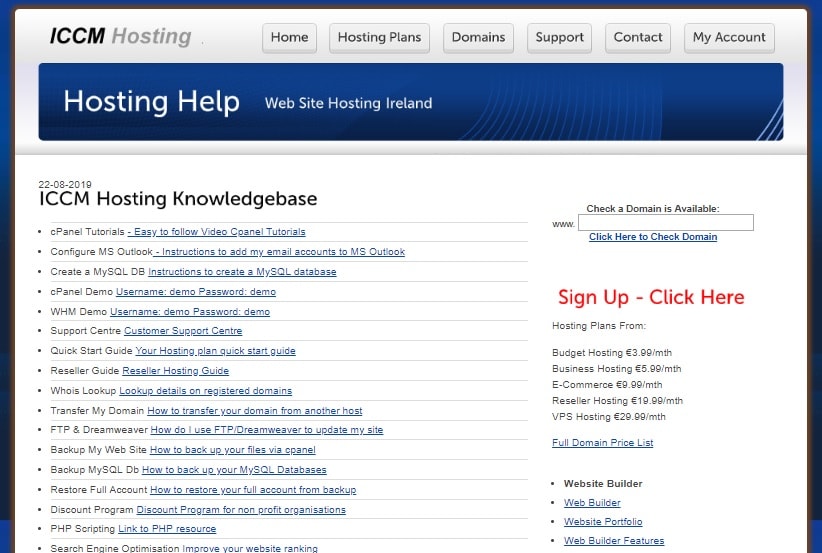The width and height of the screenshot is (822, 553).
Task: Click the Reseller Hosting €19.99/mth text
Action: [x=618, y=400]
